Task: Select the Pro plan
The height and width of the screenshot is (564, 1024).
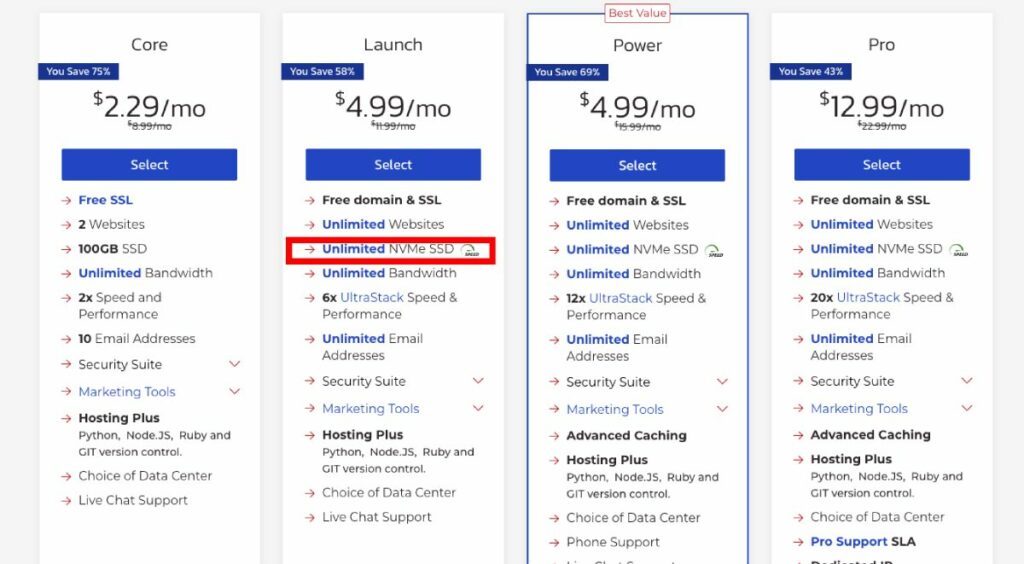Action: pos(881,165)
